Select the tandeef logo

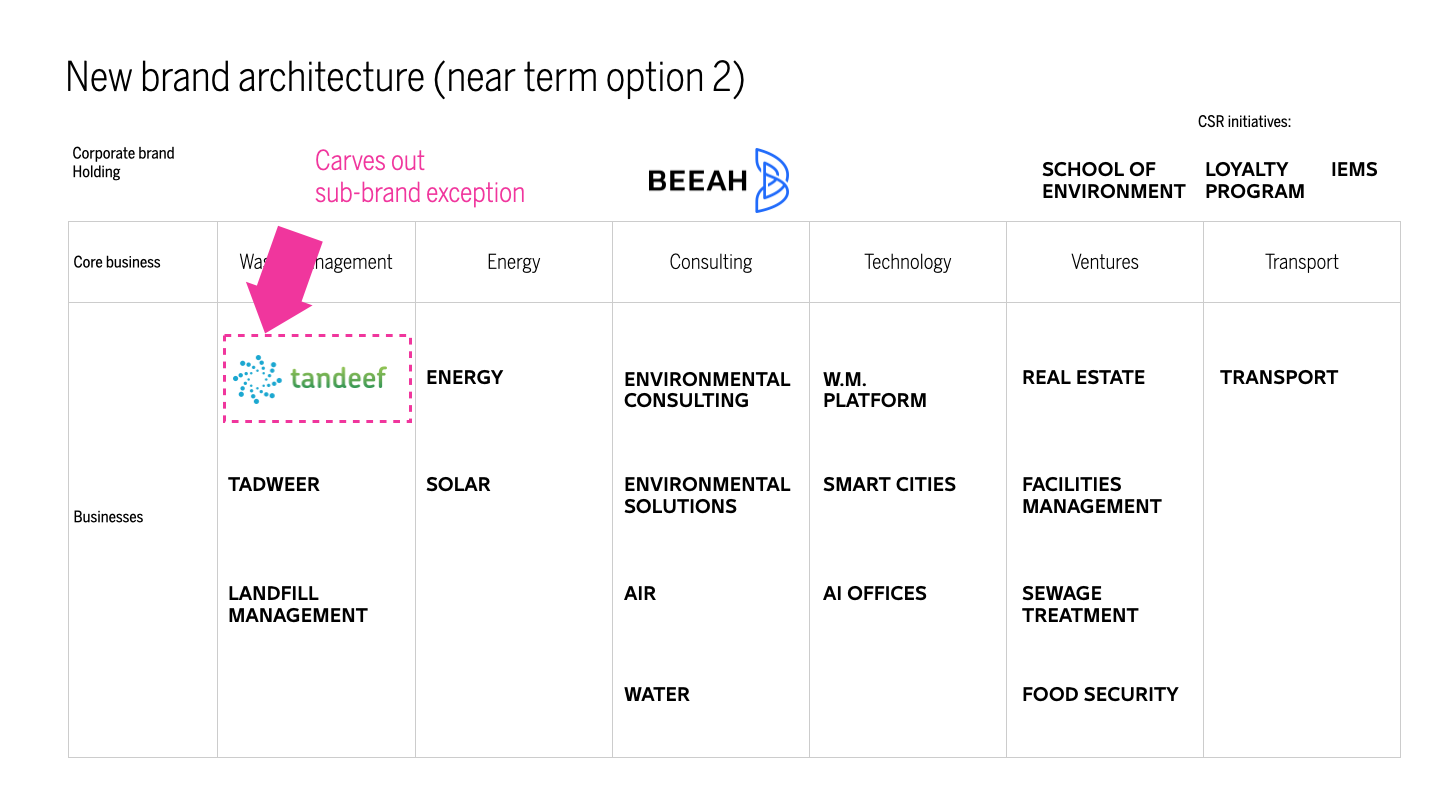click(310, 379)
